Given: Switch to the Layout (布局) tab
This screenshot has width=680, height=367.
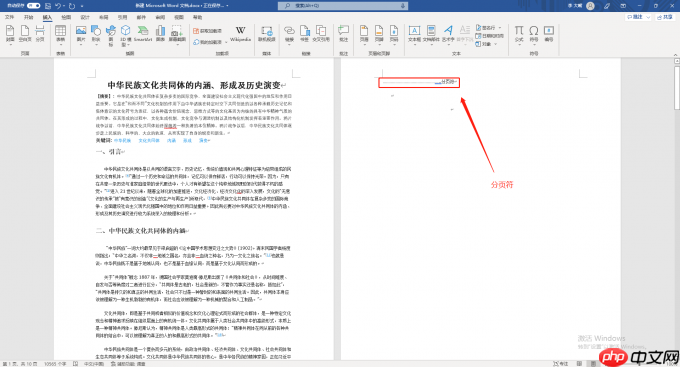Looking at the screenshot, I should [x=104, y=17].
